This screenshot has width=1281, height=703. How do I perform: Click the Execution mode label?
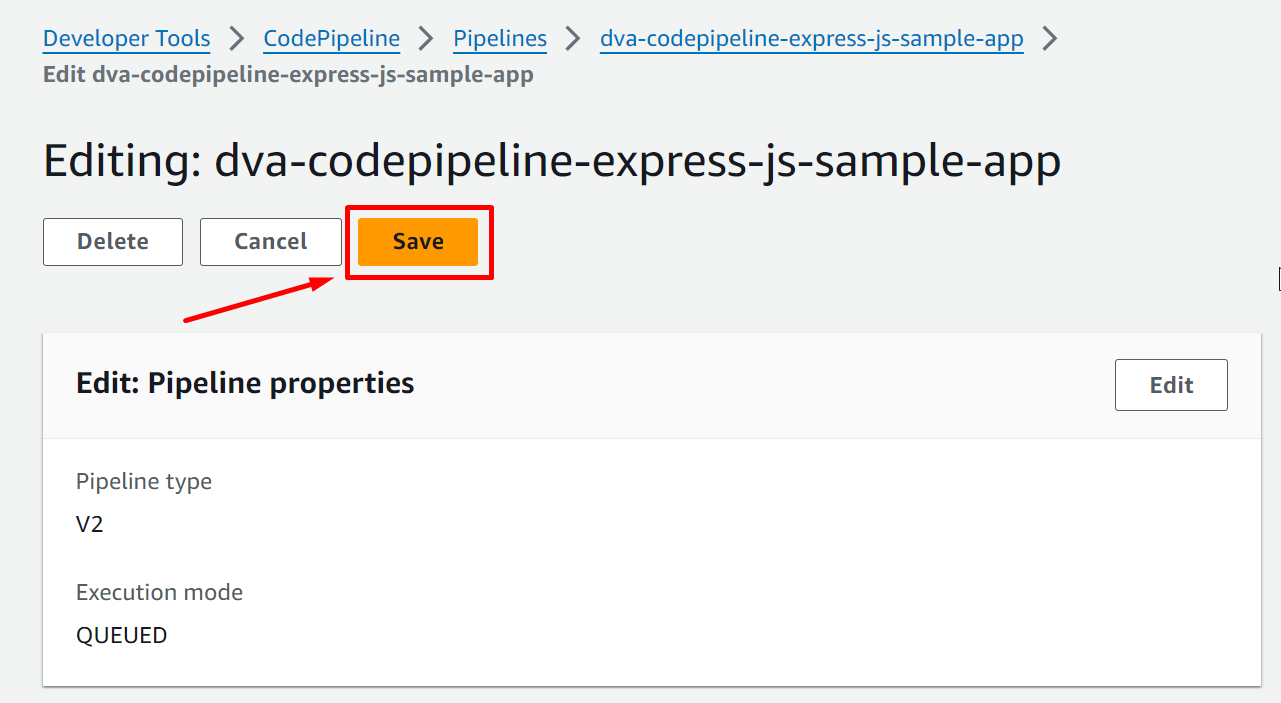point(159,593)
